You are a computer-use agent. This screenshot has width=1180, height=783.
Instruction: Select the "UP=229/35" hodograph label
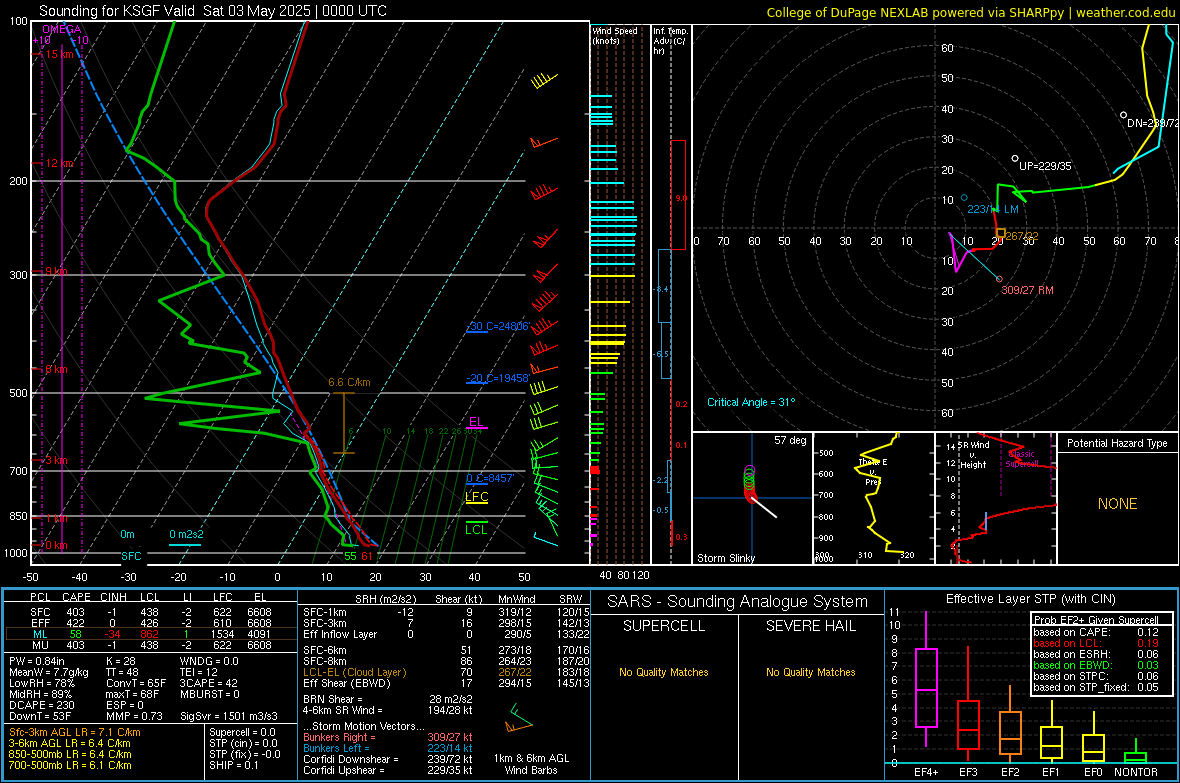(x=1045, y=166)
